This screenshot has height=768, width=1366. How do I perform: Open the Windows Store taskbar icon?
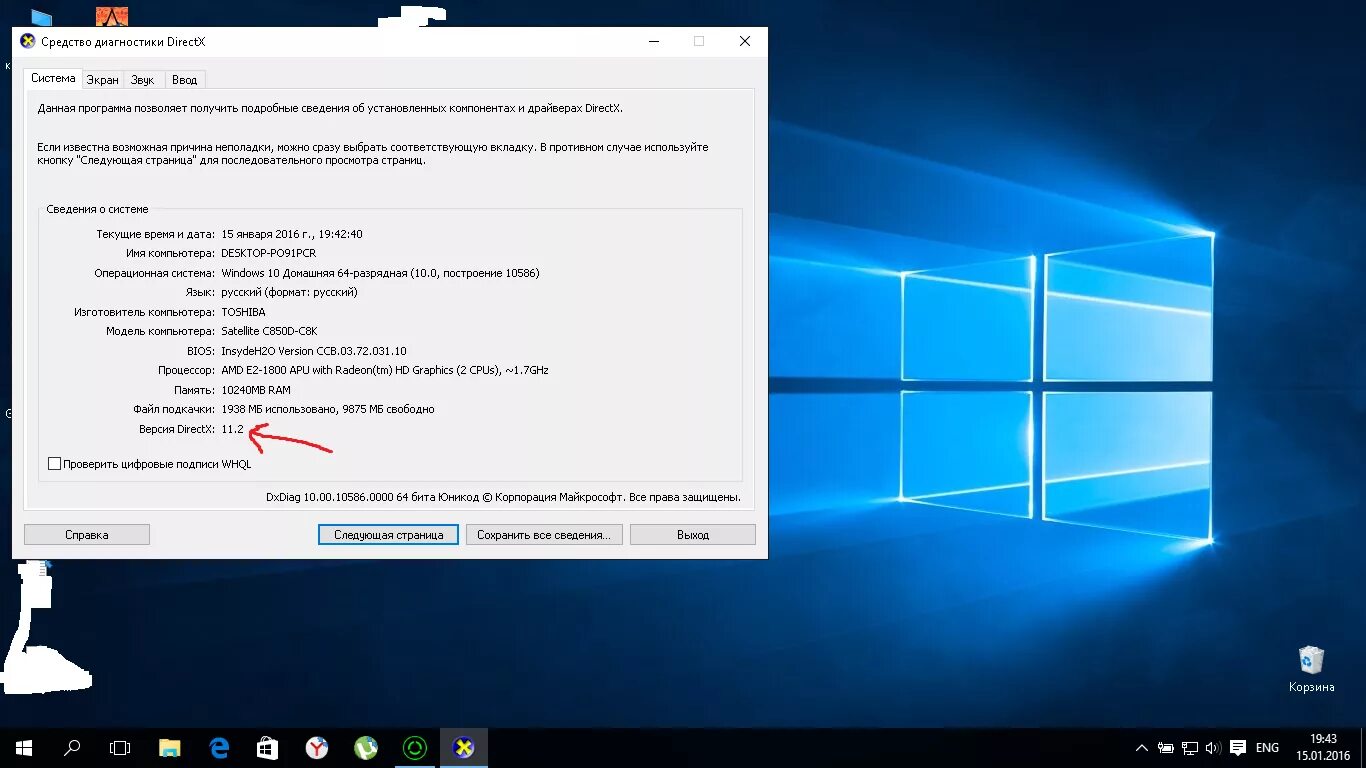(x=267, y=747)
